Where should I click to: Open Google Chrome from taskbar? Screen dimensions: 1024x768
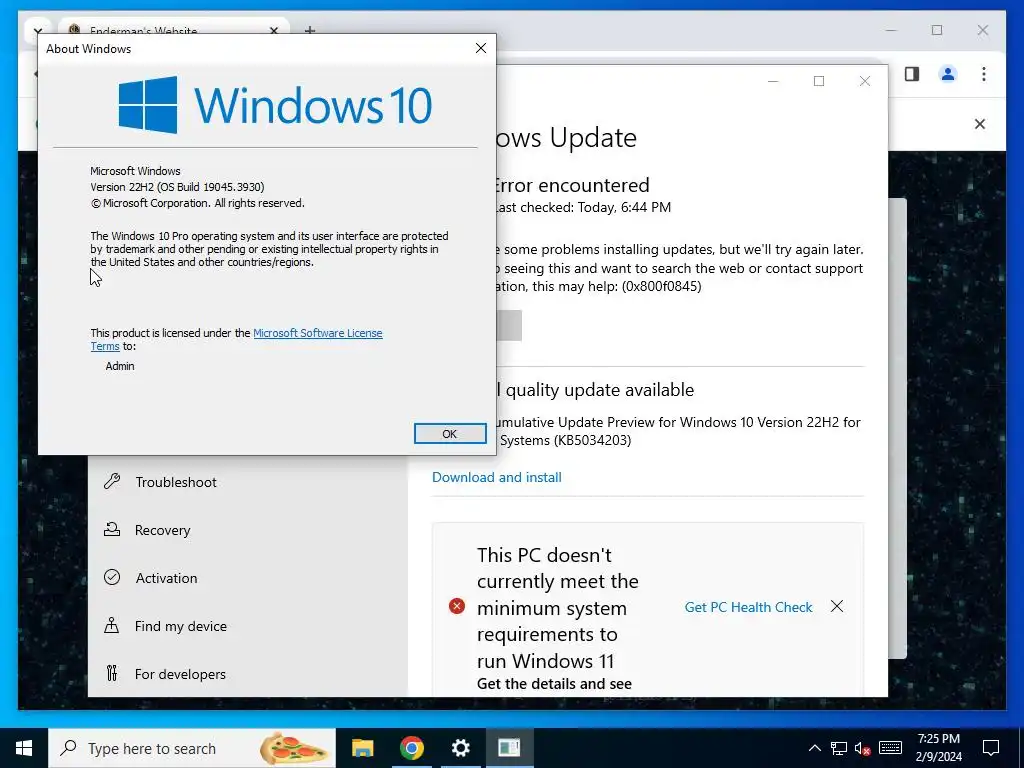coord(411,748)
